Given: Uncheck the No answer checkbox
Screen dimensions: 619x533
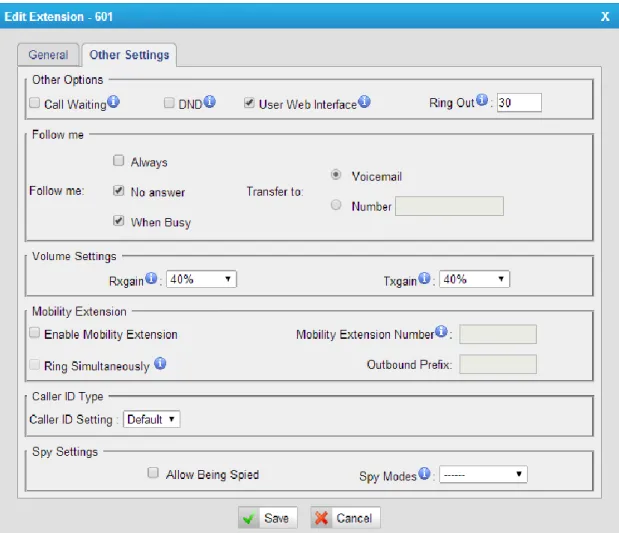Looking at the screenshot, I should click(118, 191).
